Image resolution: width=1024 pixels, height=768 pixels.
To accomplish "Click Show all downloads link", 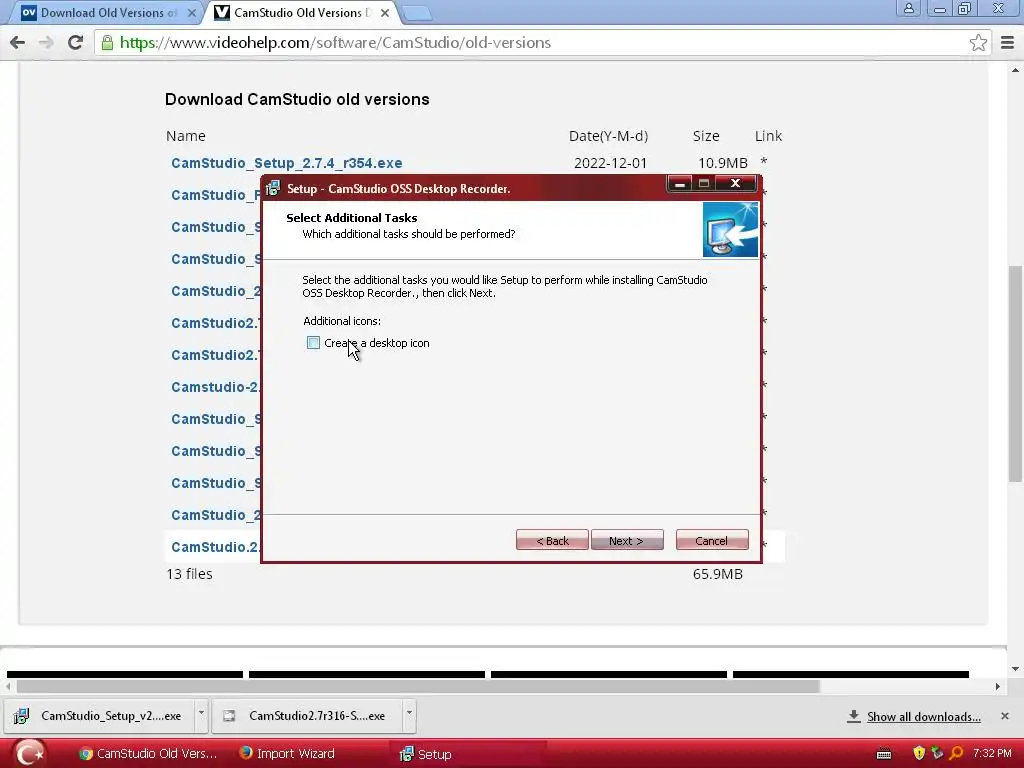I will coord(923,717).
